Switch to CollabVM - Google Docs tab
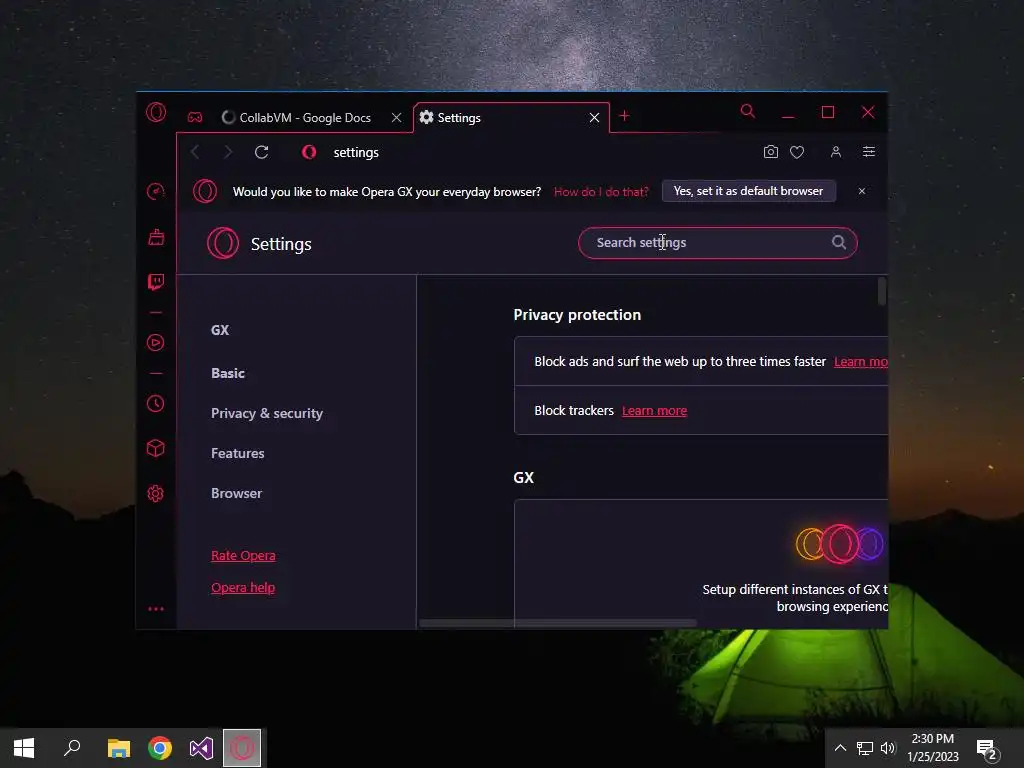Viewport: 1024px width, 768px height. click(305, 118)
